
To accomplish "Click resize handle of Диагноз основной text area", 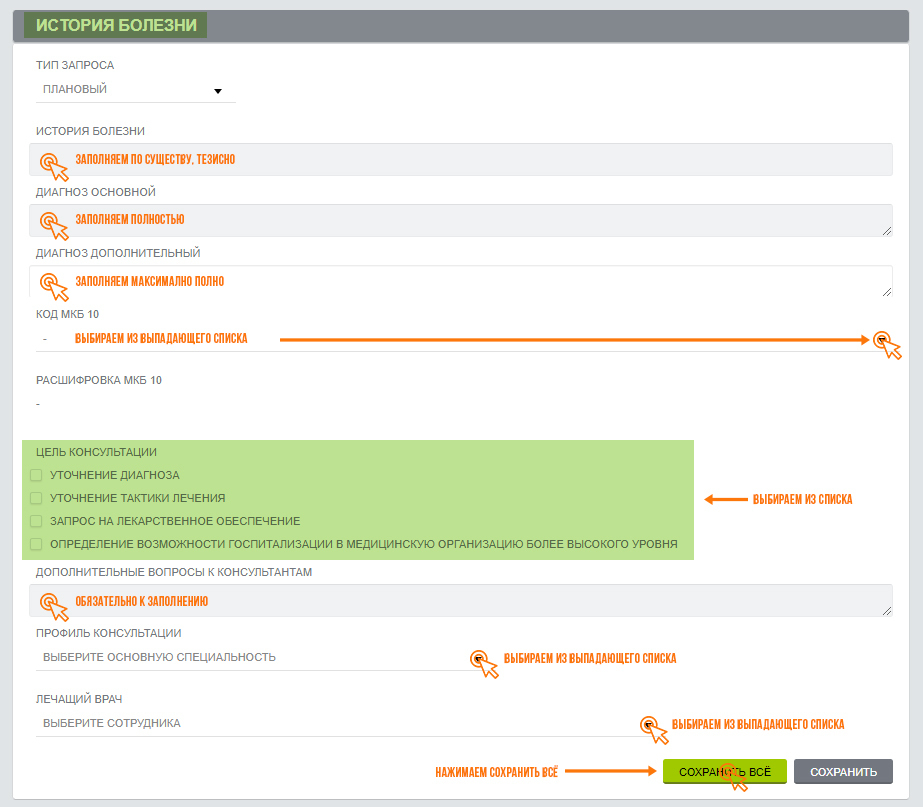I will point(886,230).
